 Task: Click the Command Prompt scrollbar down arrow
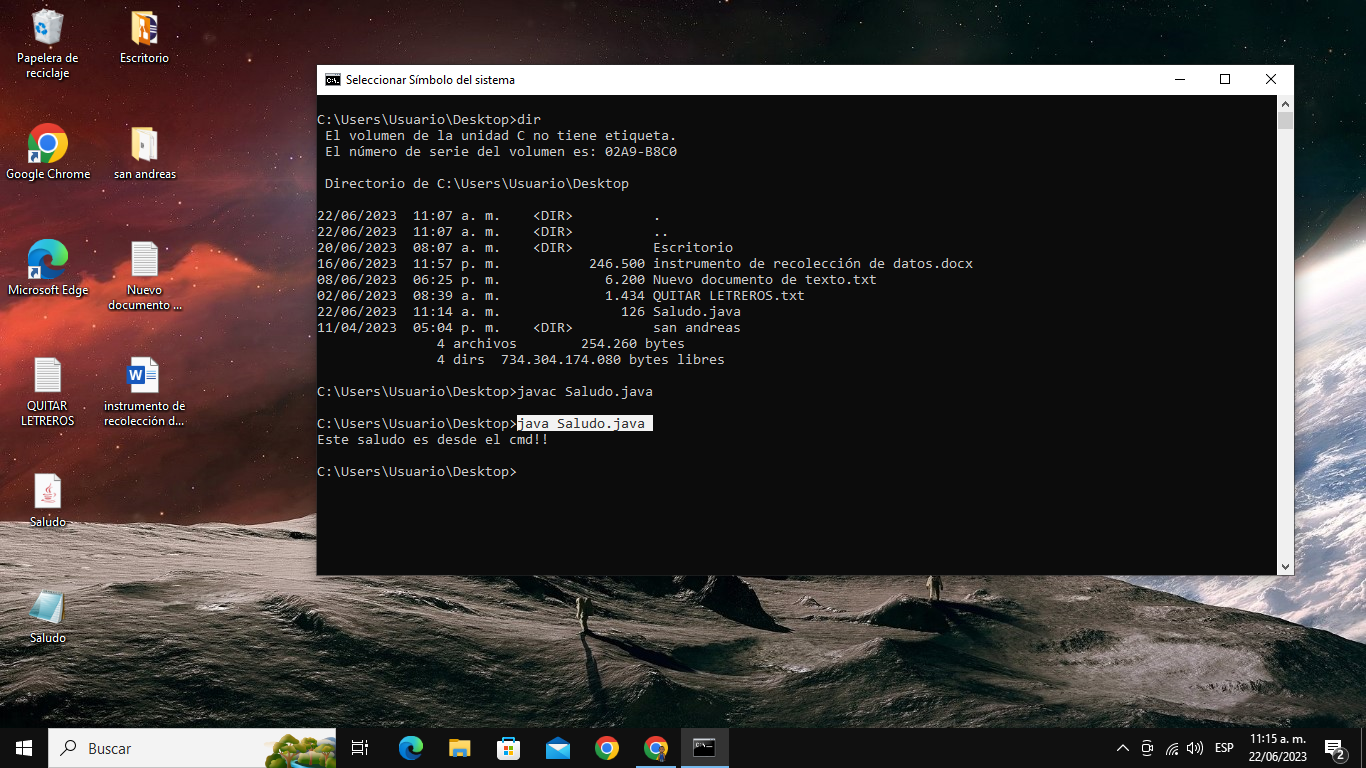point(1286,567)
